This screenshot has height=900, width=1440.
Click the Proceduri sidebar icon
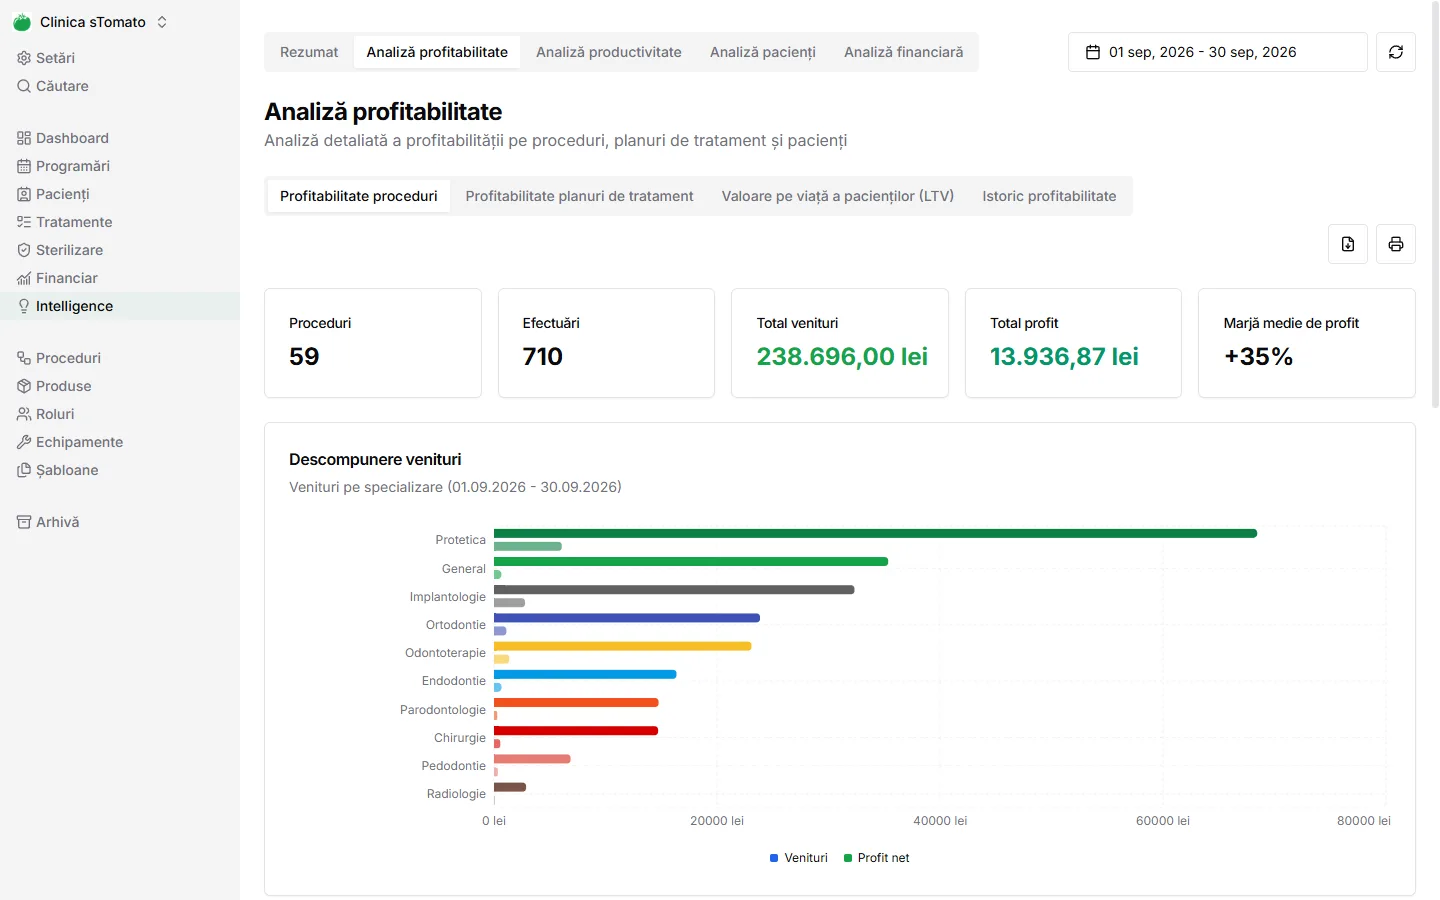coord(24,358)
